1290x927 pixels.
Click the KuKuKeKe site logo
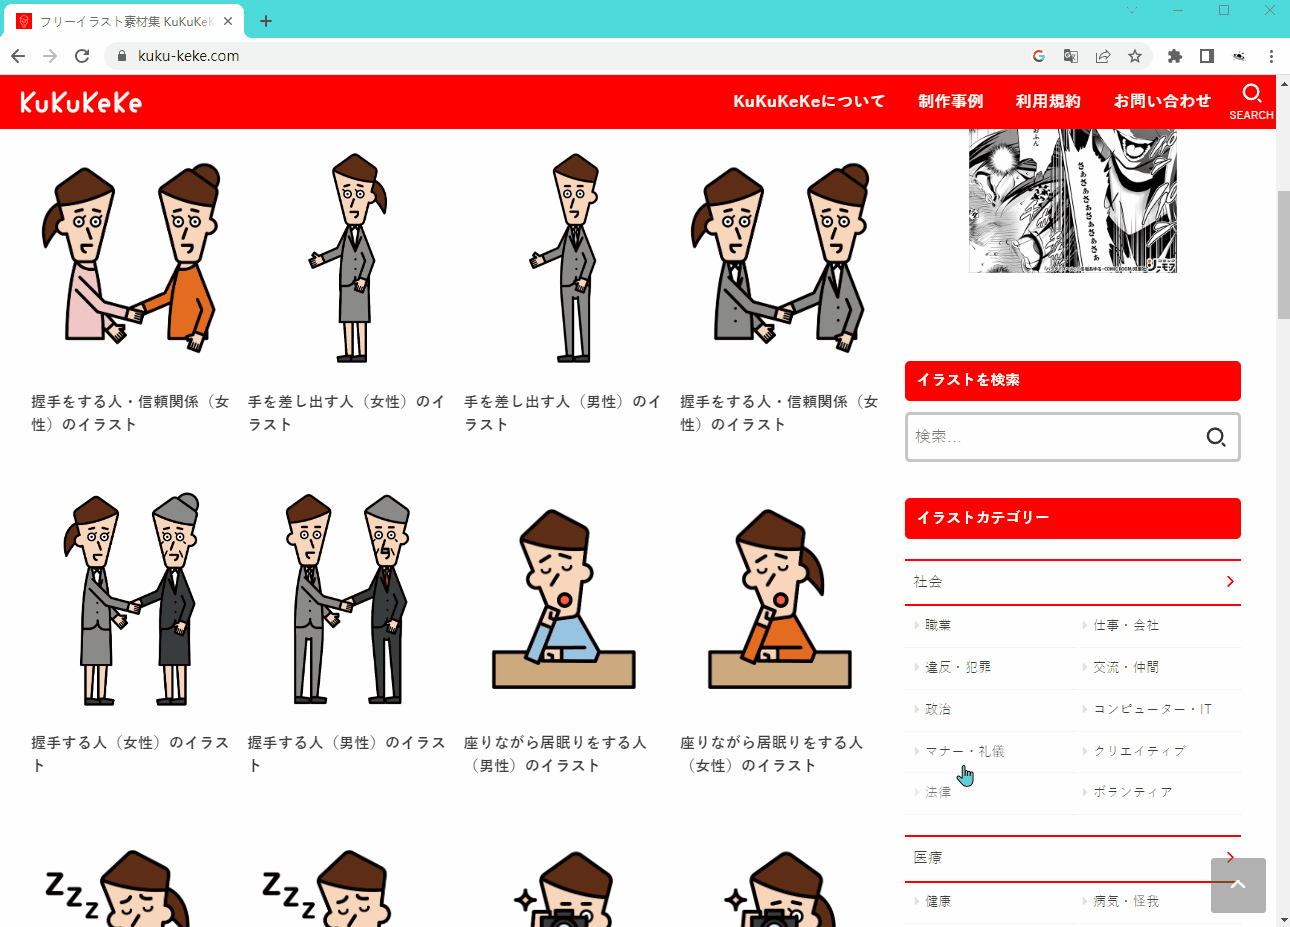click(81, 102)
